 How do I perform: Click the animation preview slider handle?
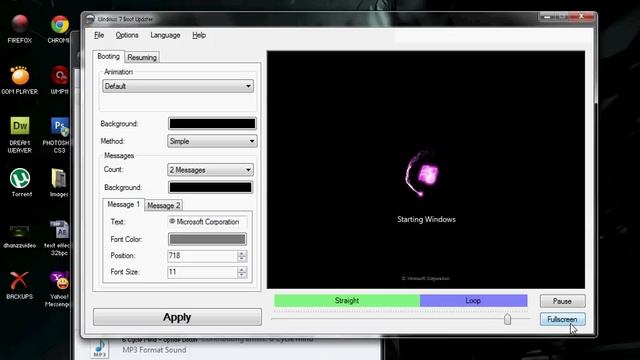(507, 319)
